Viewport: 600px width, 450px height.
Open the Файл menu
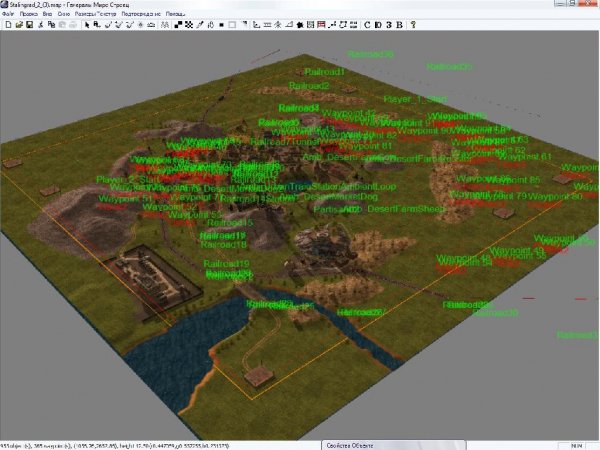tap(8, 14)
